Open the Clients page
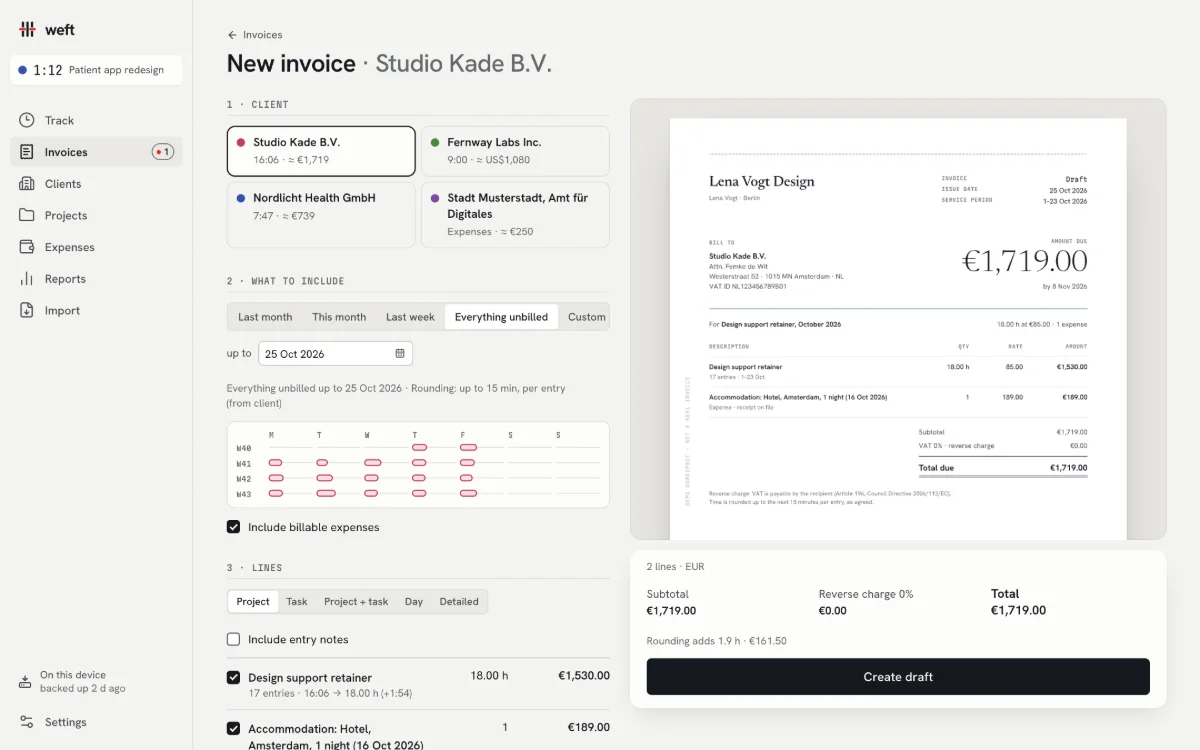Screen dimensions: 1200x750 click(x=96, y=184)
